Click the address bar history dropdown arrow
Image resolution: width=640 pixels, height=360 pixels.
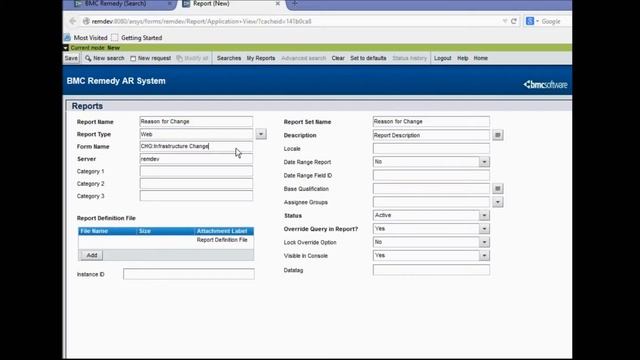[x=504, y=21]
